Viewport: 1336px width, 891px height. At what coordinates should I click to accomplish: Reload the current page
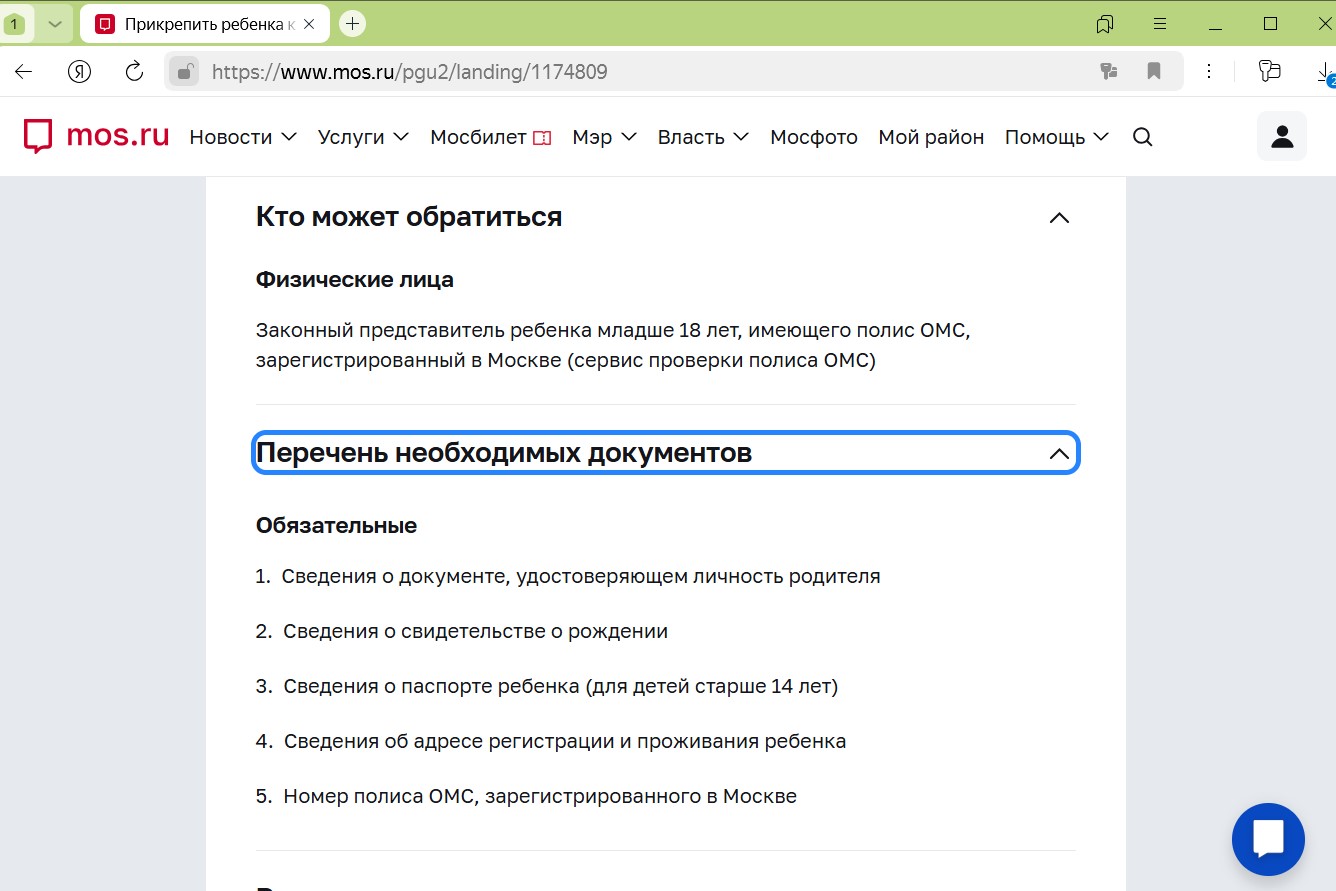134,71
